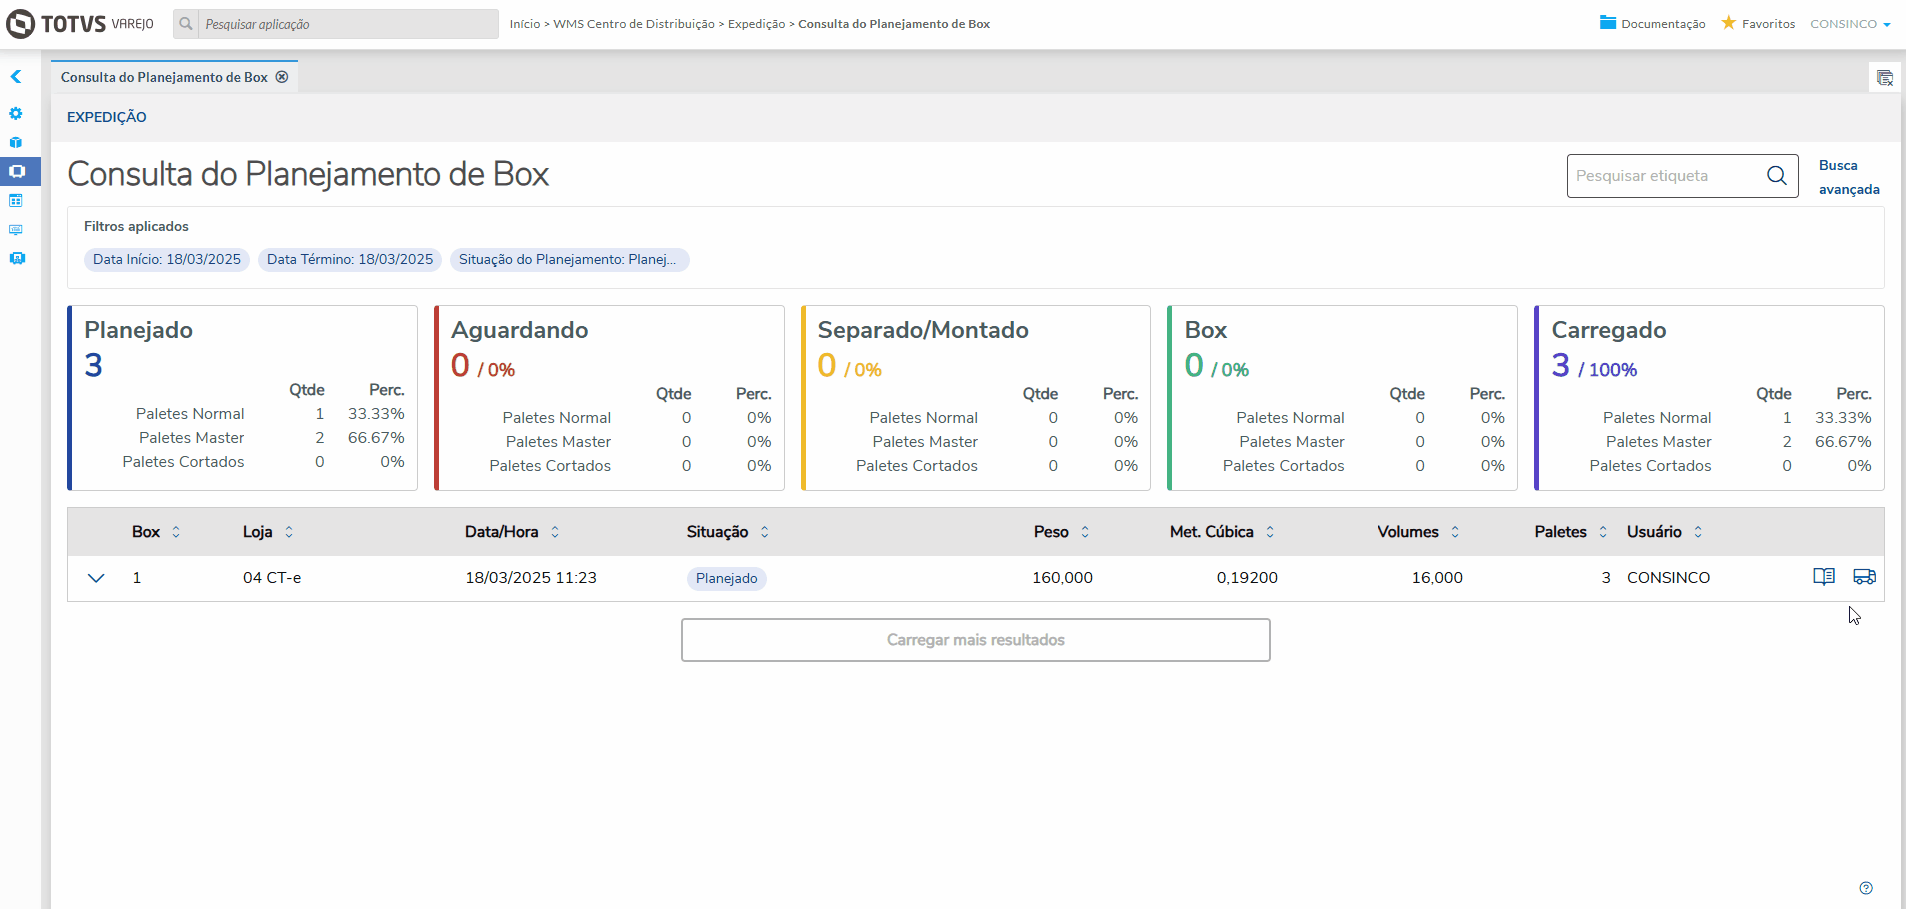Open the monitor chart module in sidebar

pos(16,230)
